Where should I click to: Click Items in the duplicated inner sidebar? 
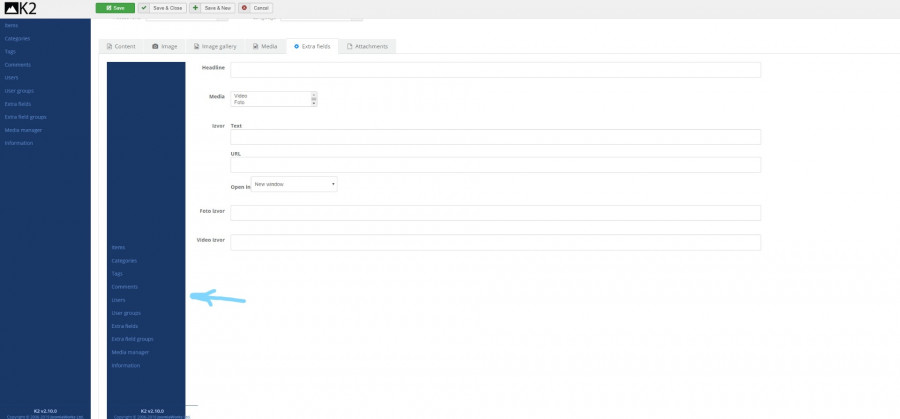click(118, 247)
